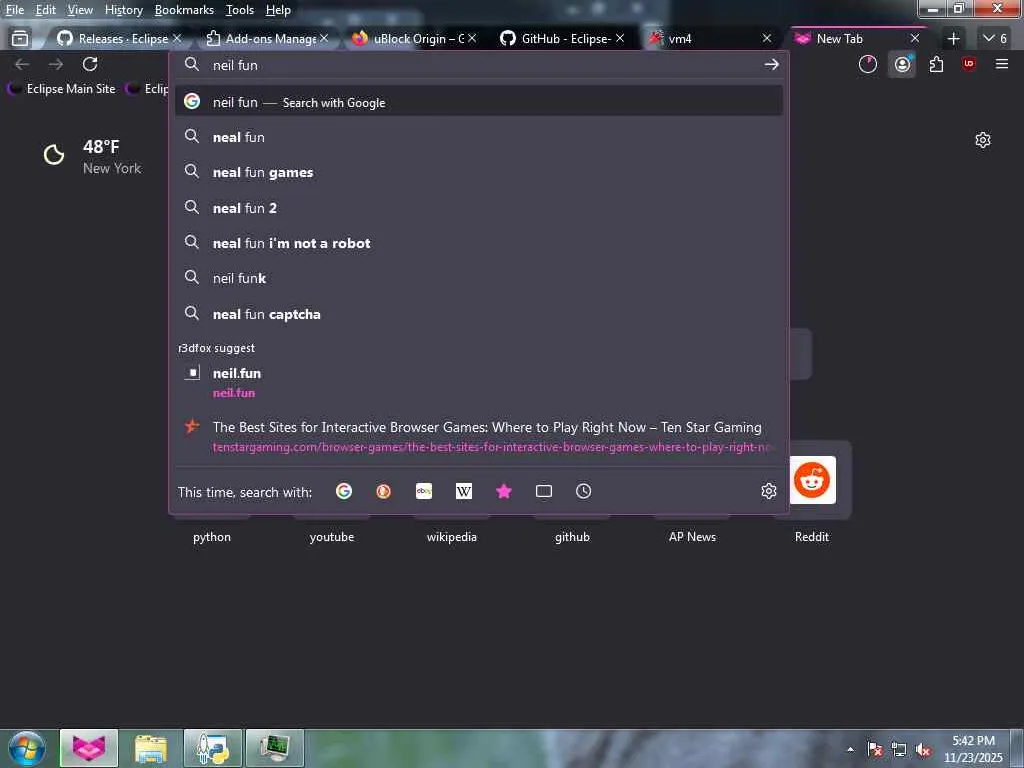The width and height of the screenshot is (1024, 768).
Task: Close the Add-ons Manager tab
Action: (x=324, y=39)
